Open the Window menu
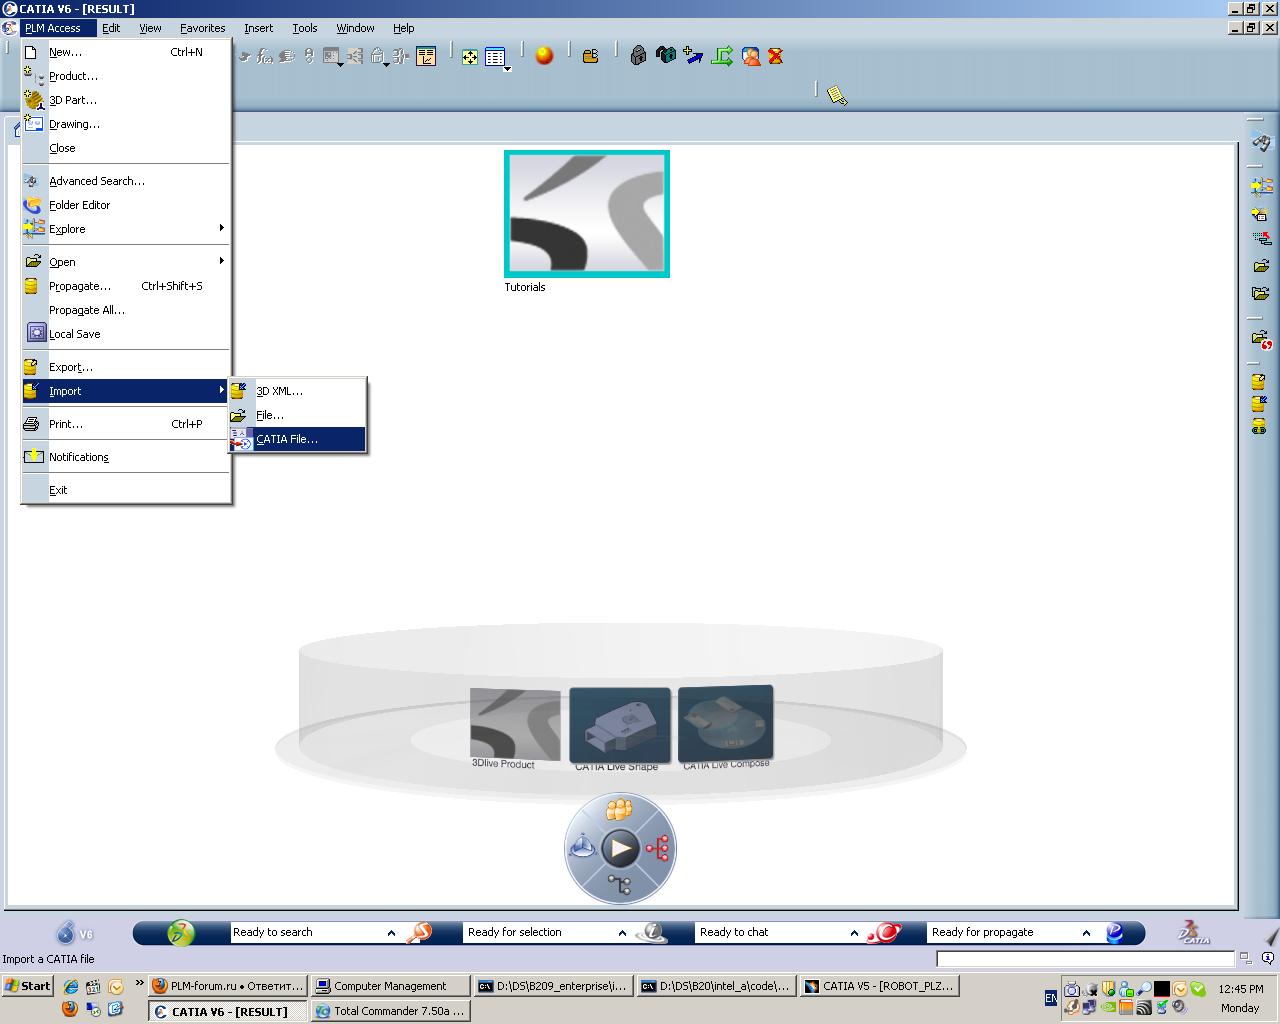 pyautogui.click(x=355, y=28)
